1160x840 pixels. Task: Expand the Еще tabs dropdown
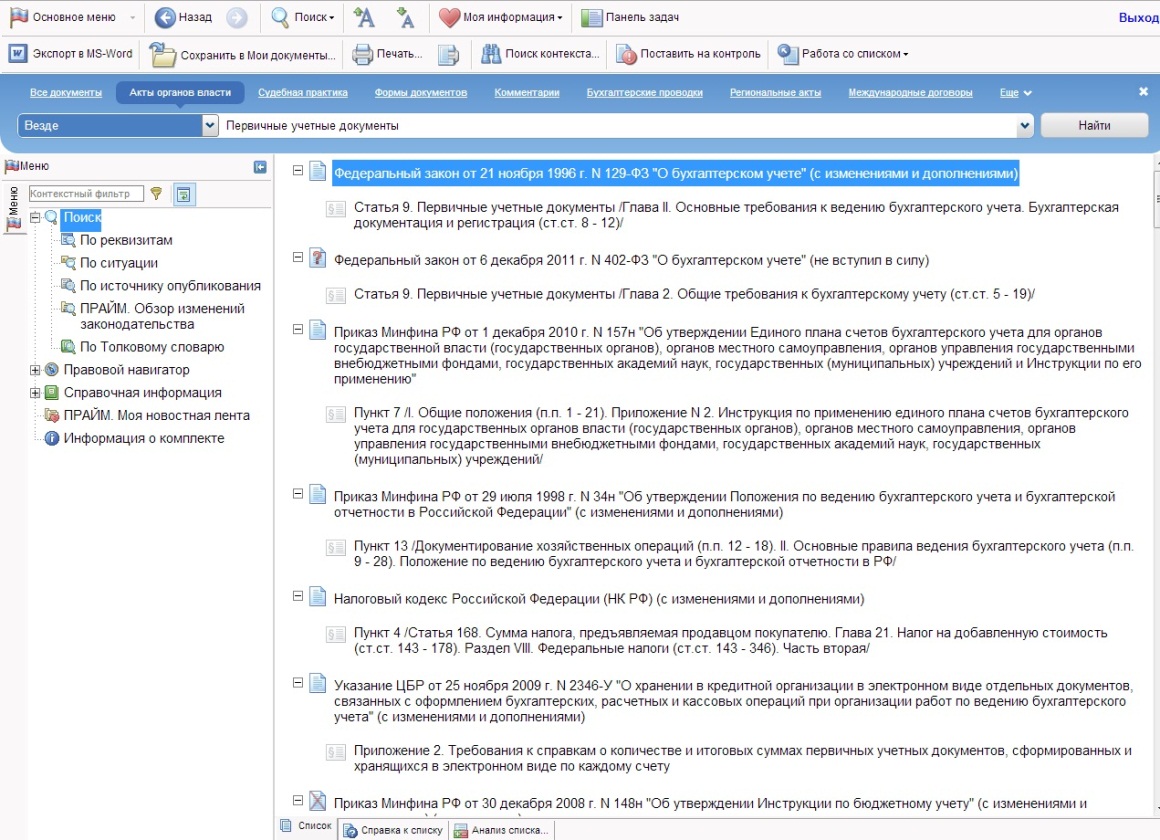point(1015,93)
